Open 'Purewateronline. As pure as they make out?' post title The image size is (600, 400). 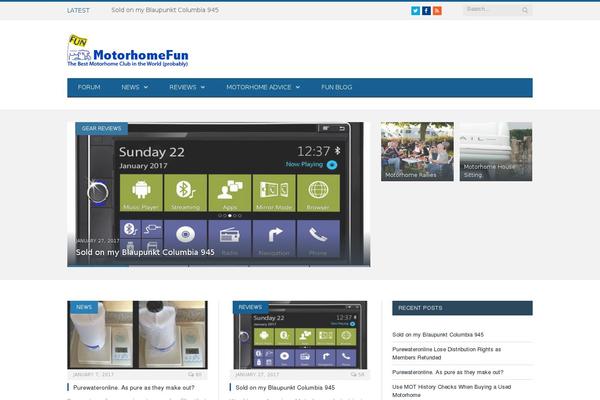pyautogui.click(x=134, y=388)
